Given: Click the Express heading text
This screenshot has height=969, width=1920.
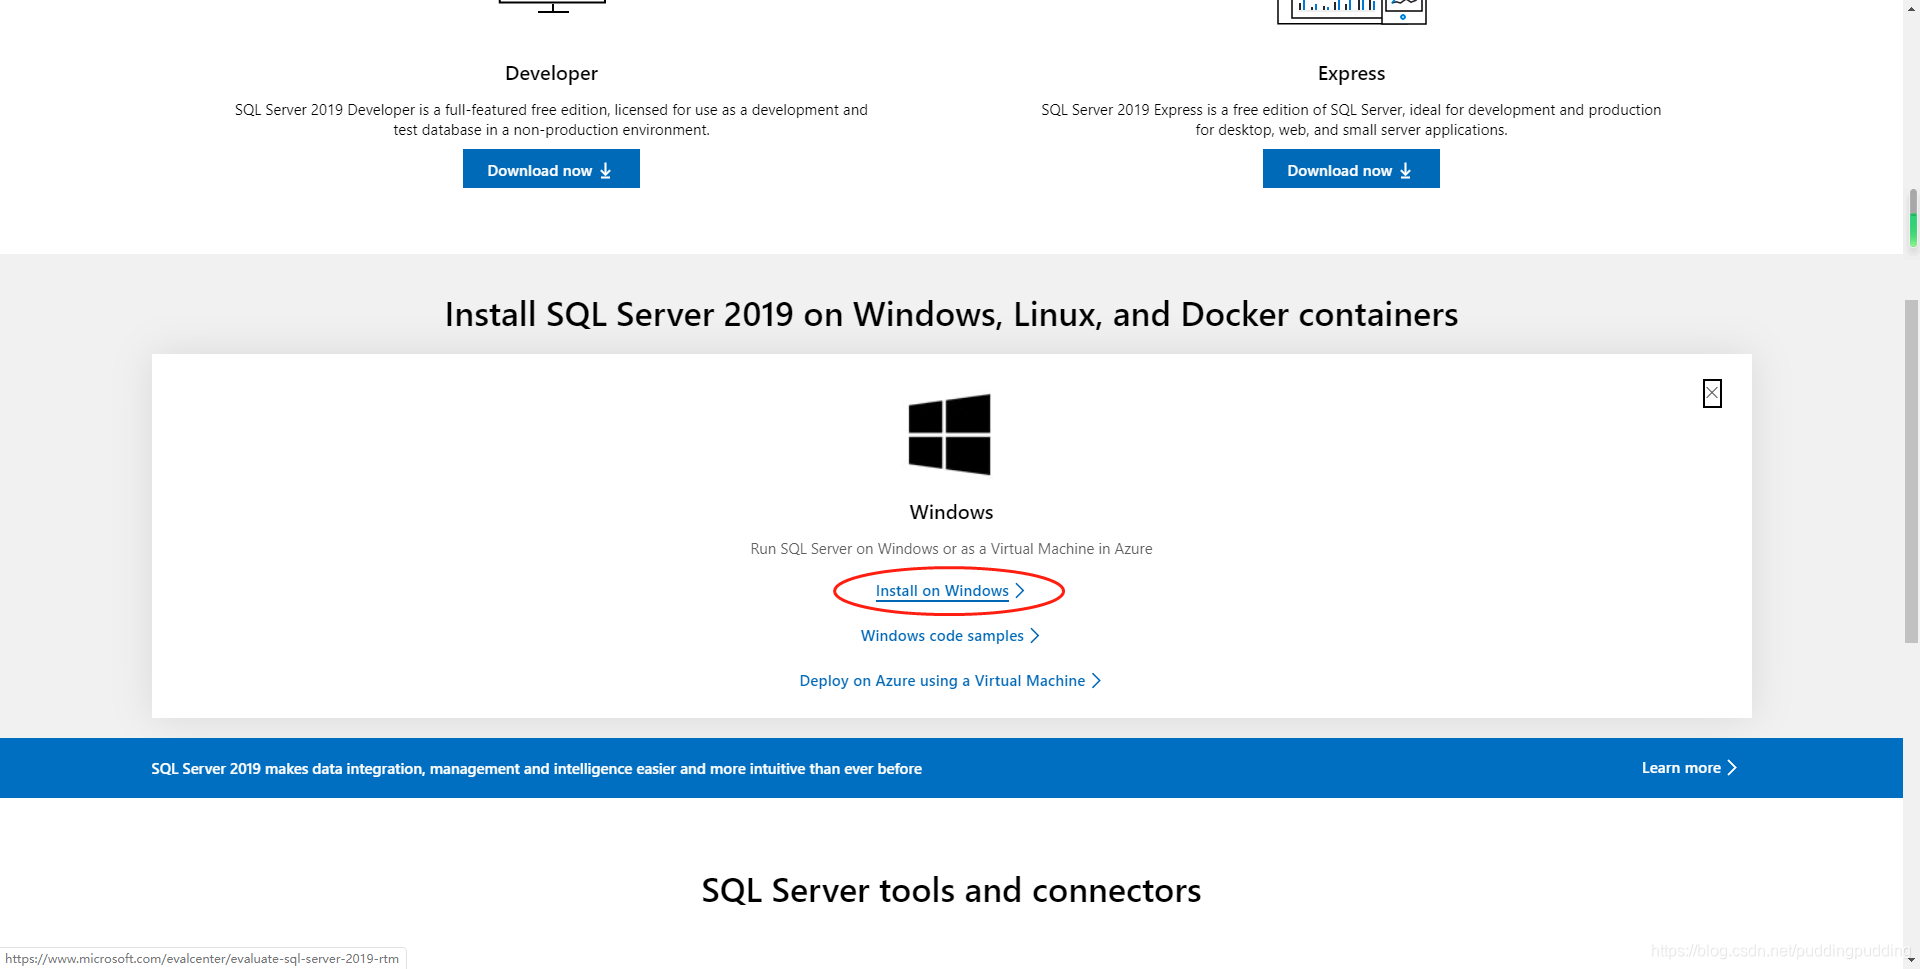Looking at the screenshot, I should click(x=1351, y=73).
